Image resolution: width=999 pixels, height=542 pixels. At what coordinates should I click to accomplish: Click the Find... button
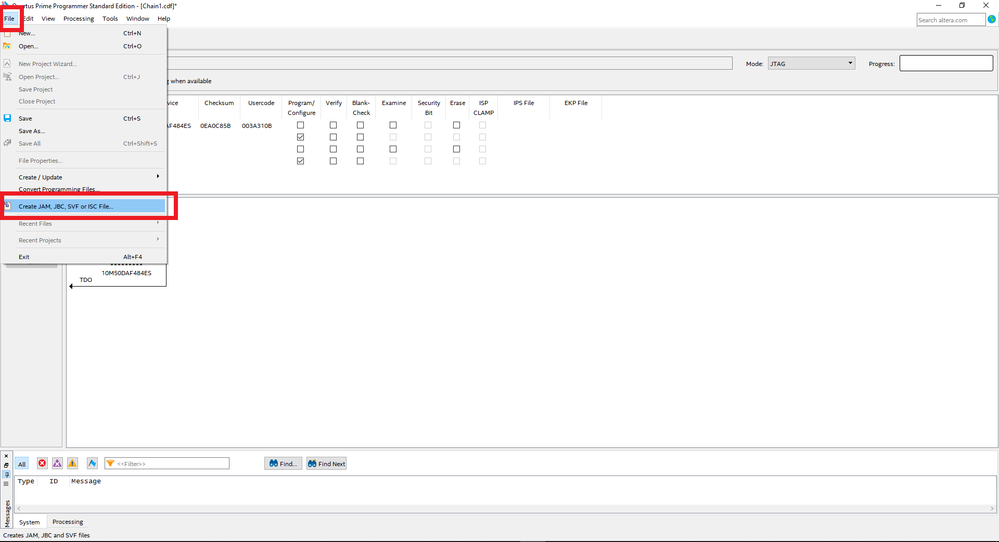point(283,464)
